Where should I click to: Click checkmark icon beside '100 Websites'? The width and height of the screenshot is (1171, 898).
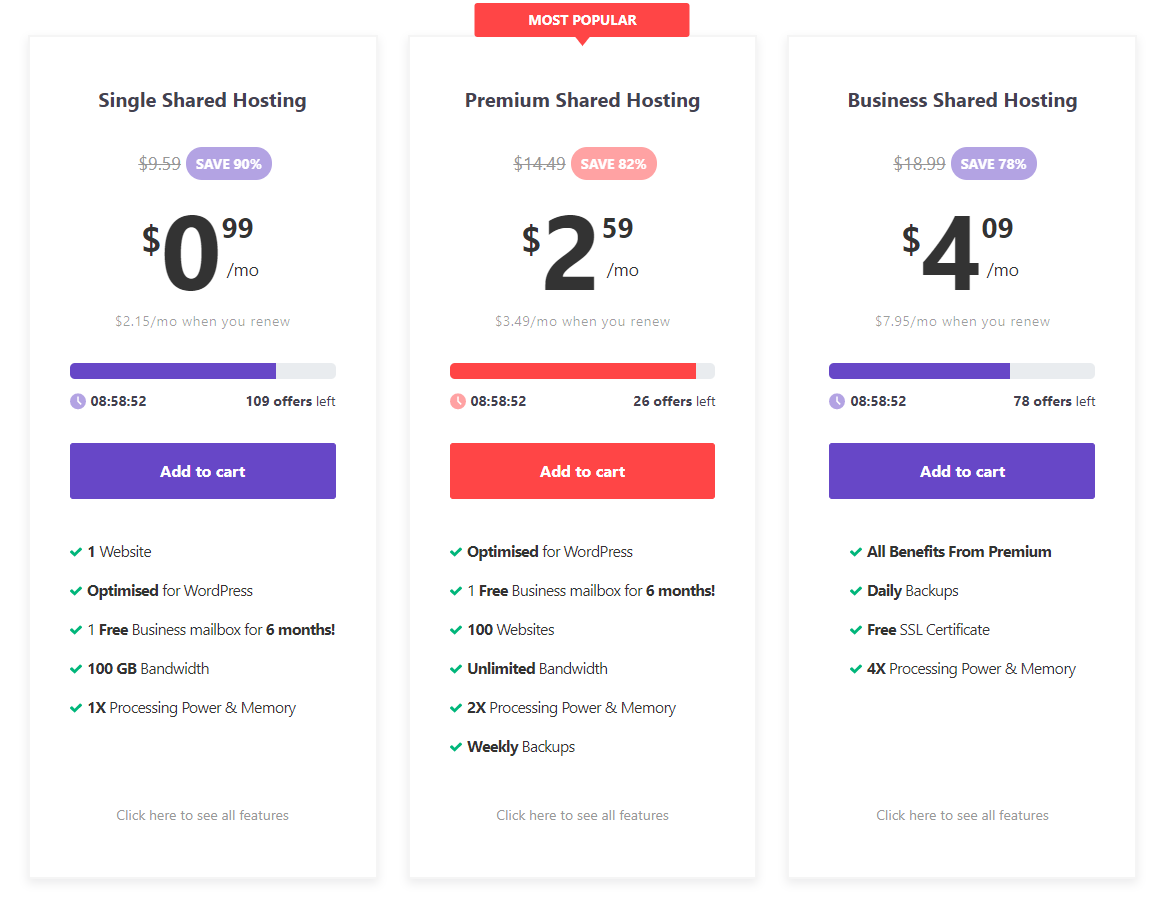click(x=456, y=630)
